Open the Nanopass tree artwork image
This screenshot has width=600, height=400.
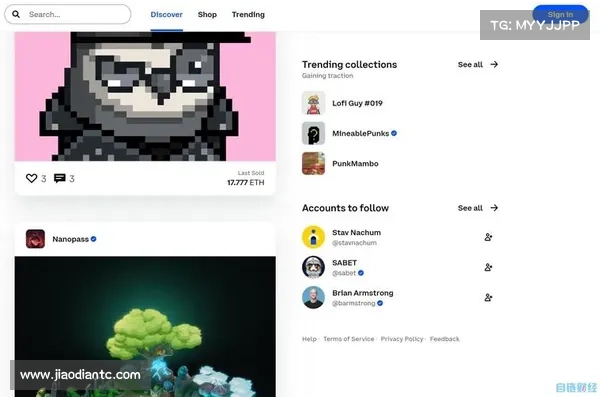(145, 327)
